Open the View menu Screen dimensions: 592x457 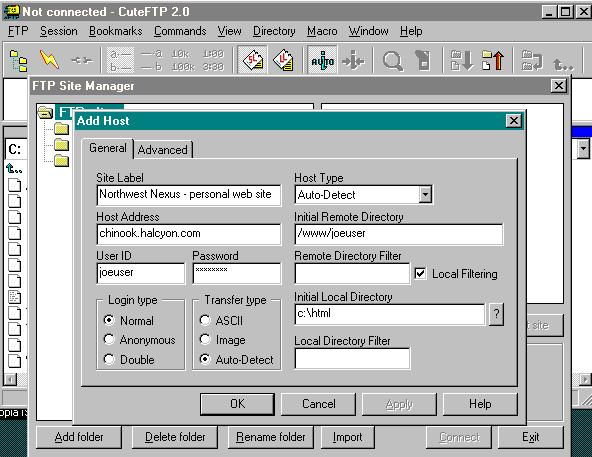(x=229, y=31)
